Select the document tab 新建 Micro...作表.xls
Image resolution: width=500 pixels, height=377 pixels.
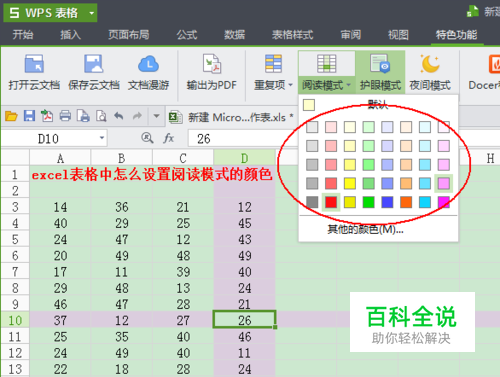(231, 117)
